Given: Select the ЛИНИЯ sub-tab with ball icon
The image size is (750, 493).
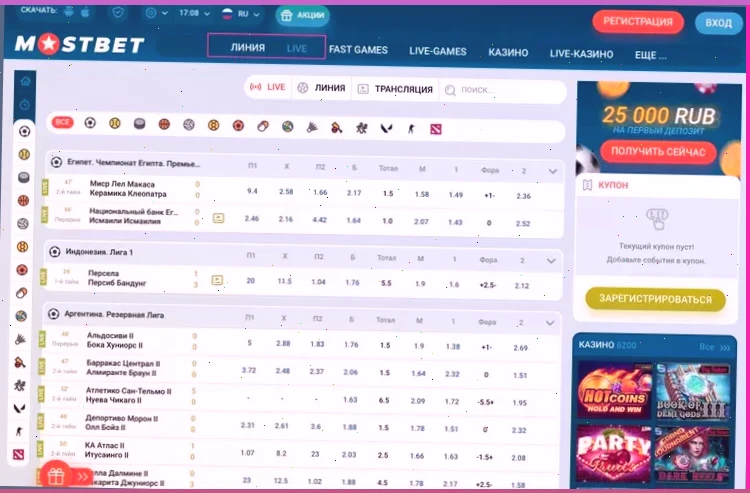Looking at the screenshot, I should click(x=321, y=88).
